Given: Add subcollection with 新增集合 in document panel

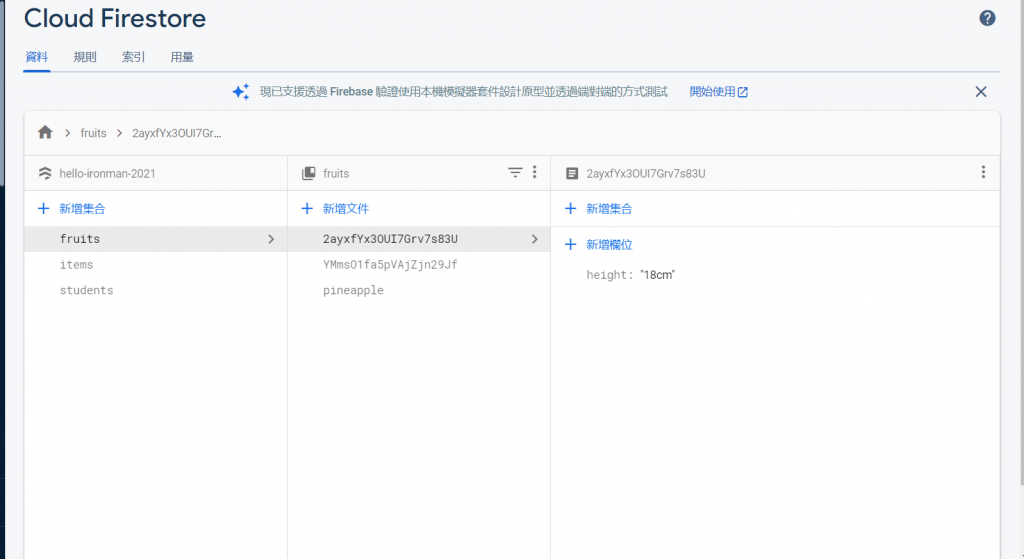Looking at the screenshot, I should click(599, 209).
